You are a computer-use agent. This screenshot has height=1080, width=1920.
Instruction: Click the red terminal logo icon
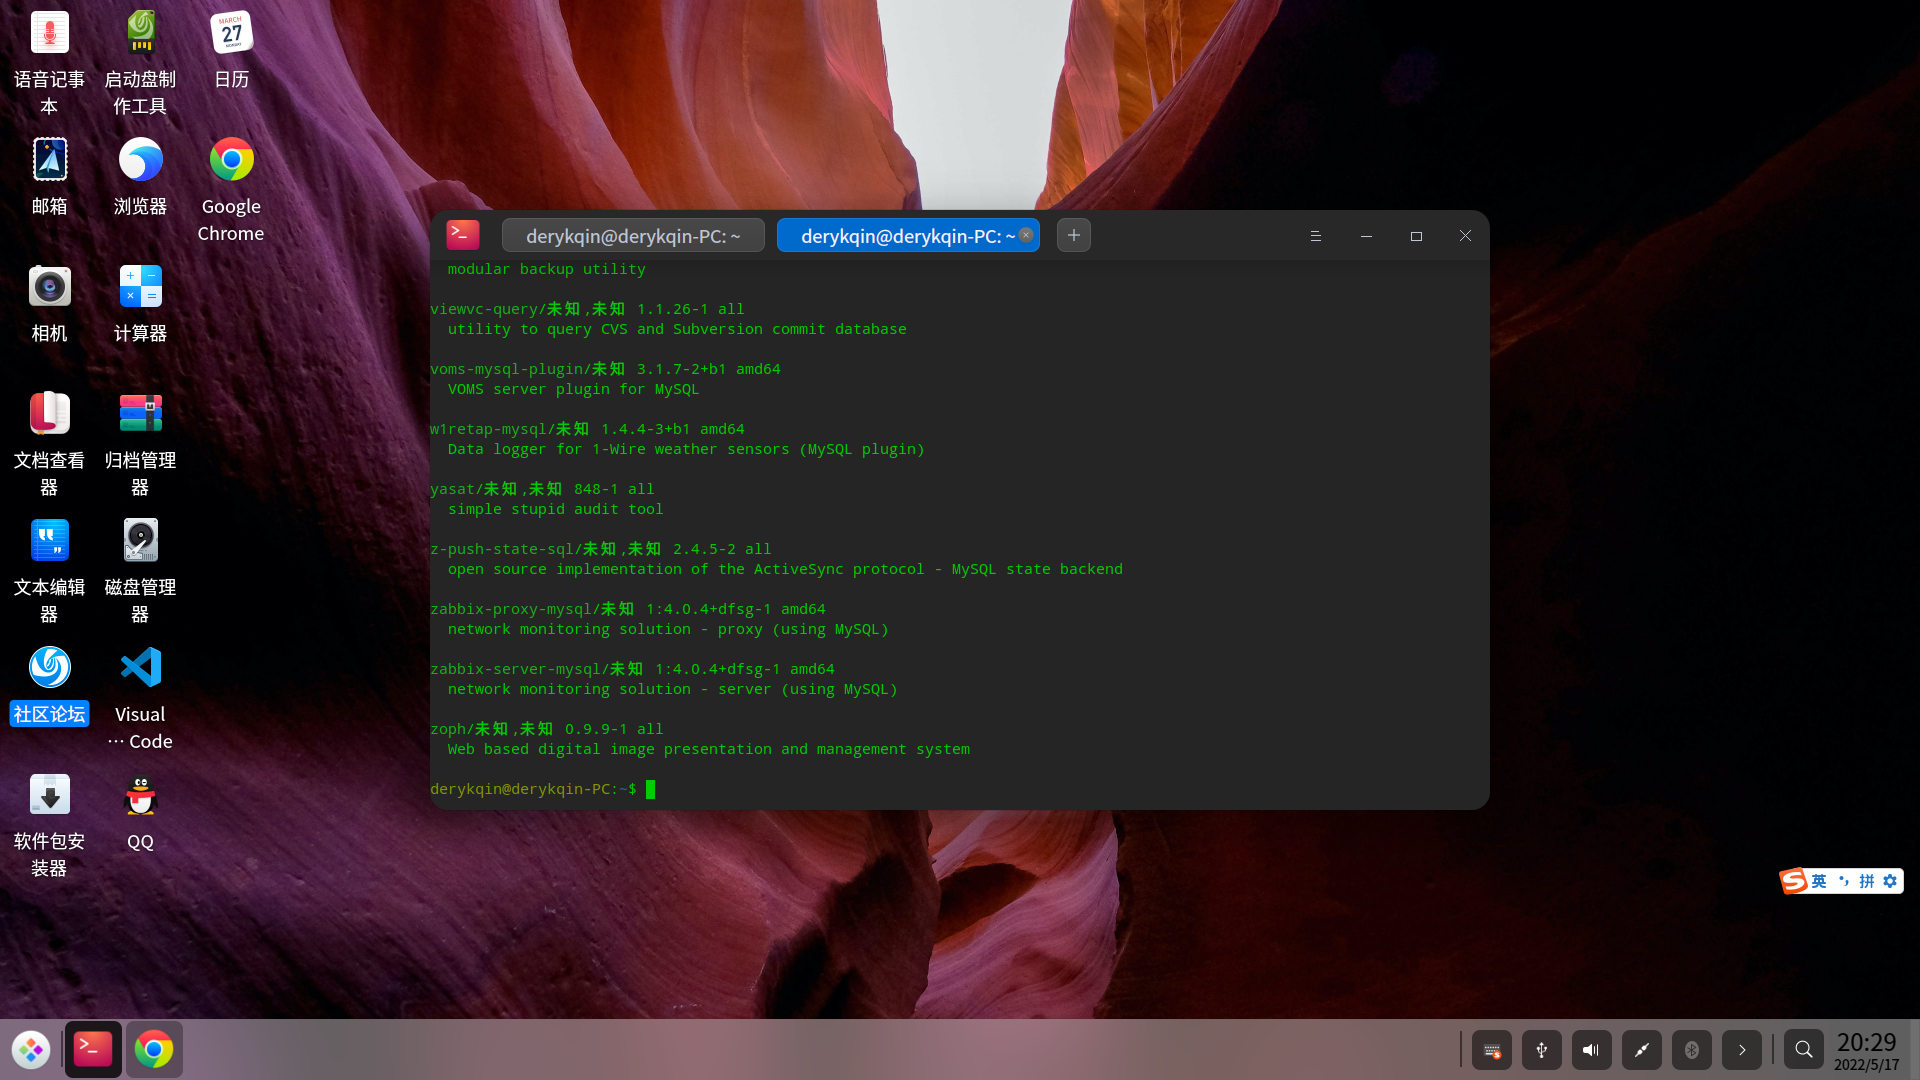click(x=463, y=235)
